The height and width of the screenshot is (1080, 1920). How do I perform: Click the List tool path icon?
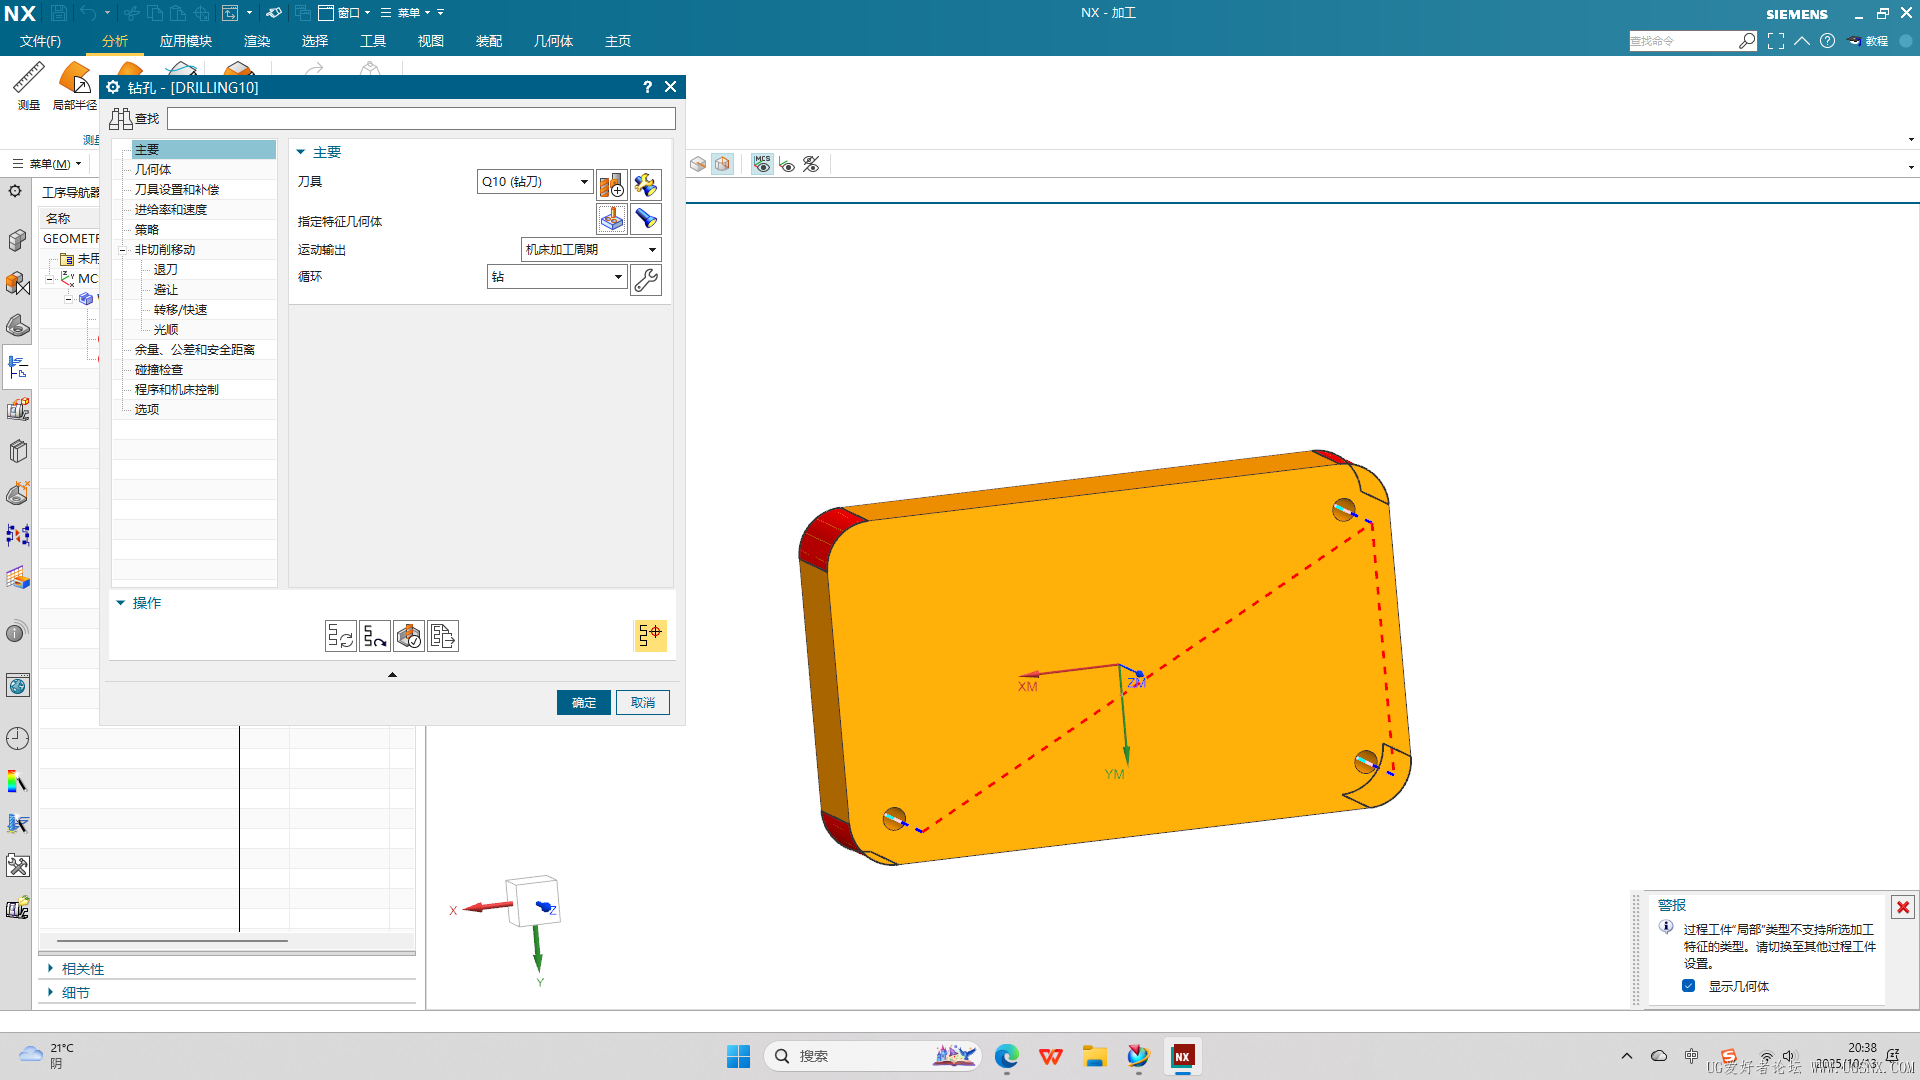coord(443,636)
